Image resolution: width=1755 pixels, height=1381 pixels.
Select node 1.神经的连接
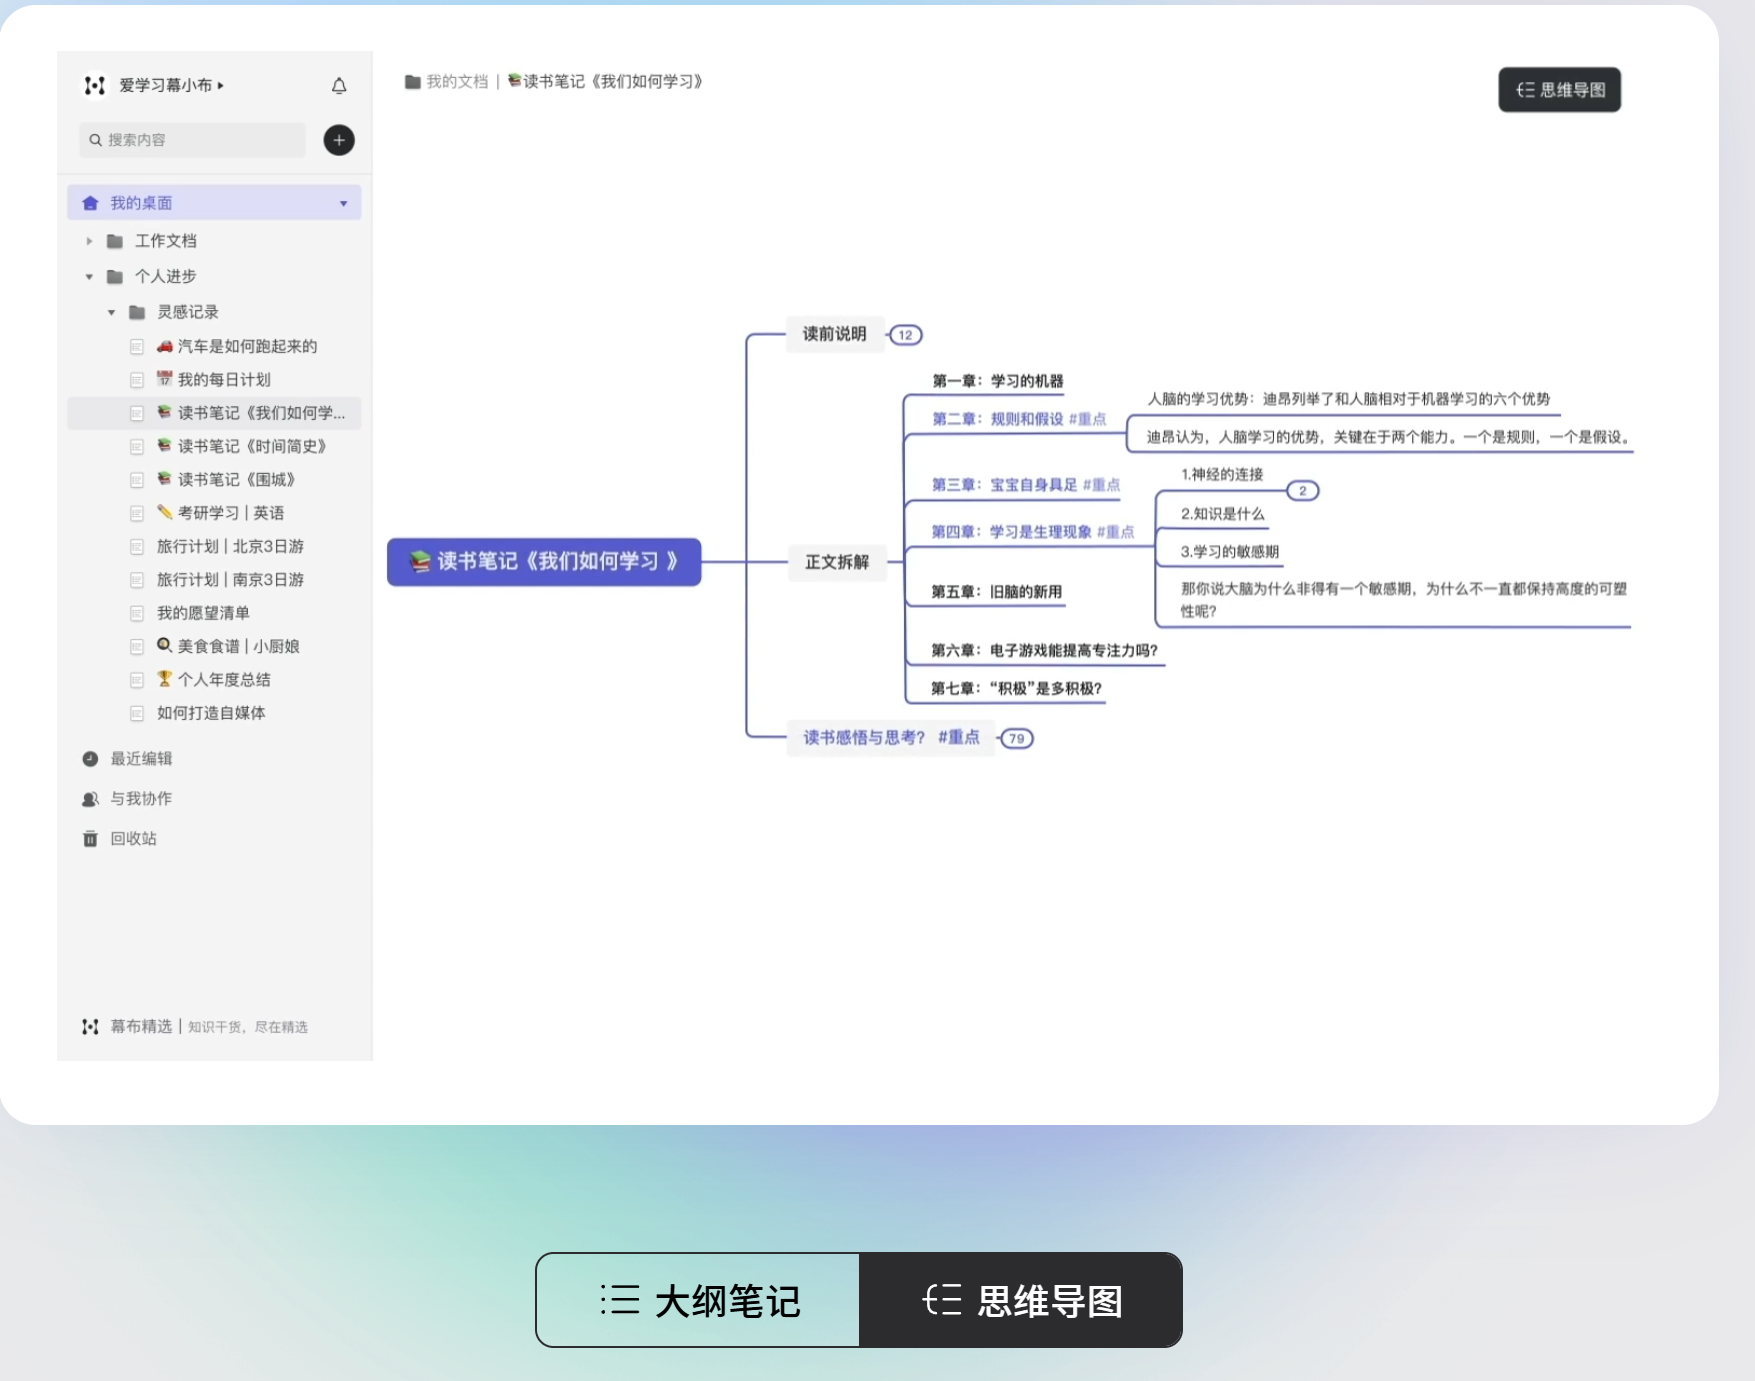coord(1222,475)
